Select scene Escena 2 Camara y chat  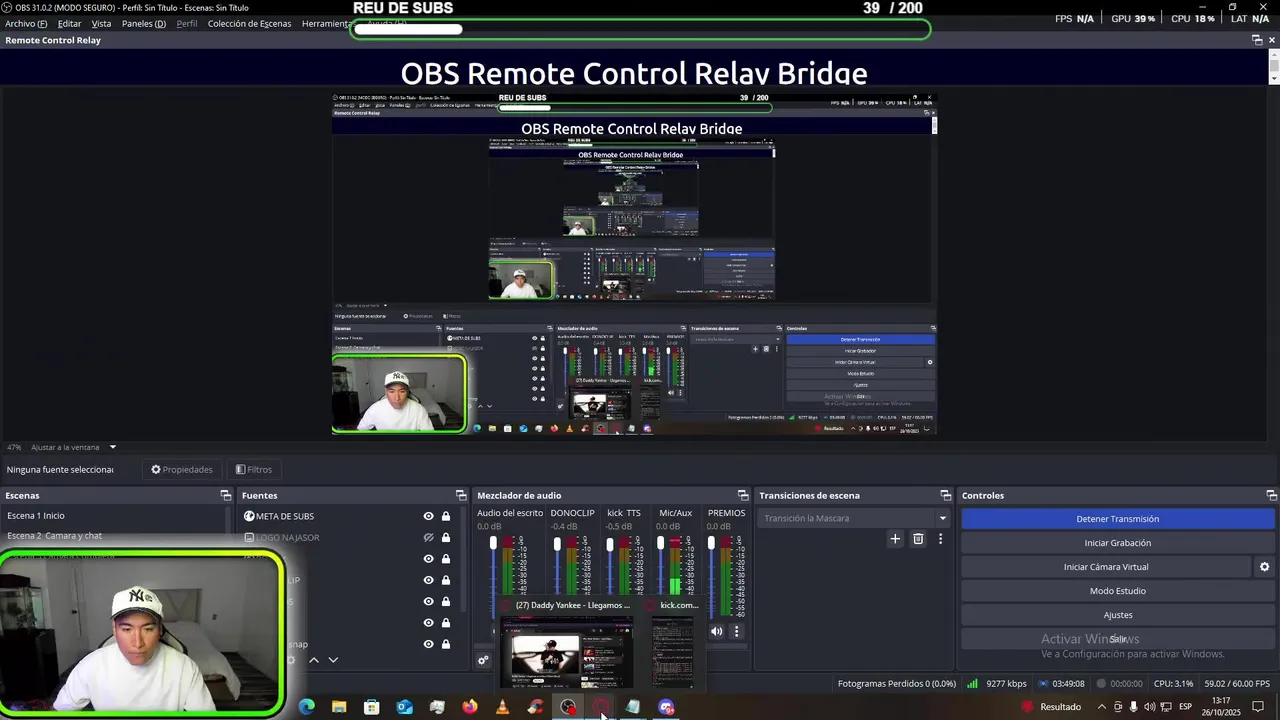pyautogui.click(x=115, y=536)
